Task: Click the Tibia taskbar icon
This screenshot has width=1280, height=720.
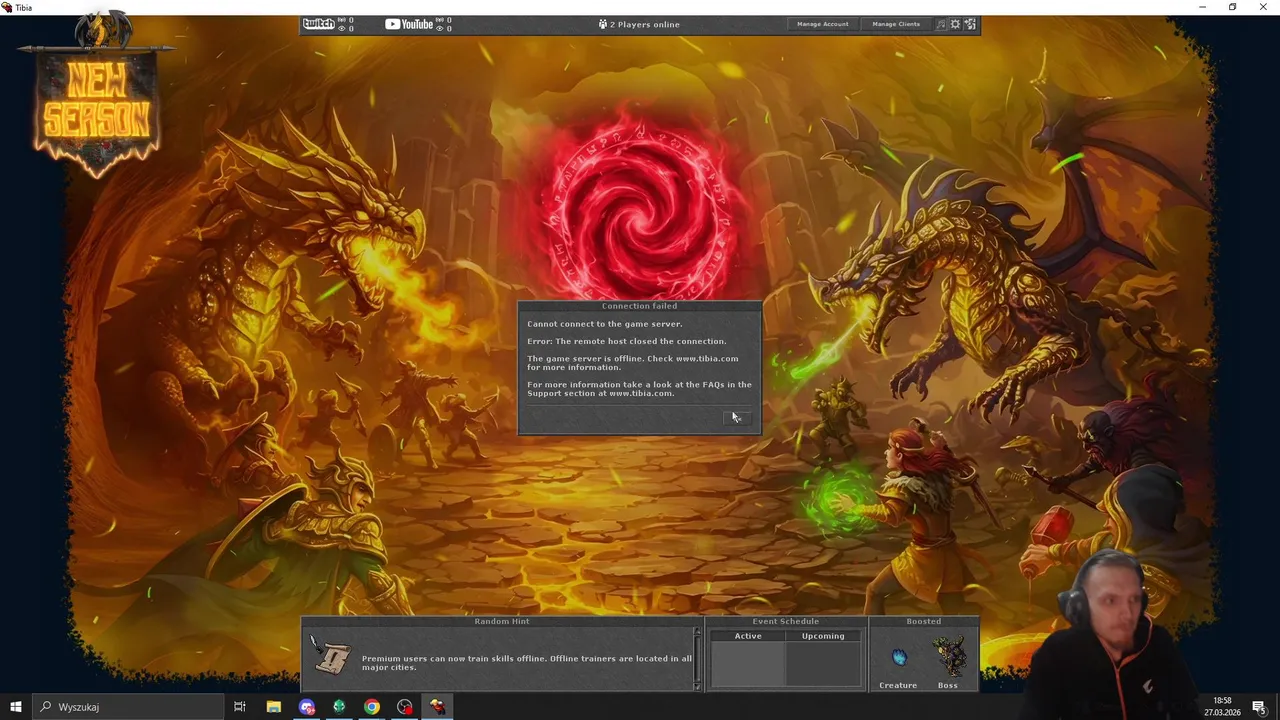Action: [437, 707]
